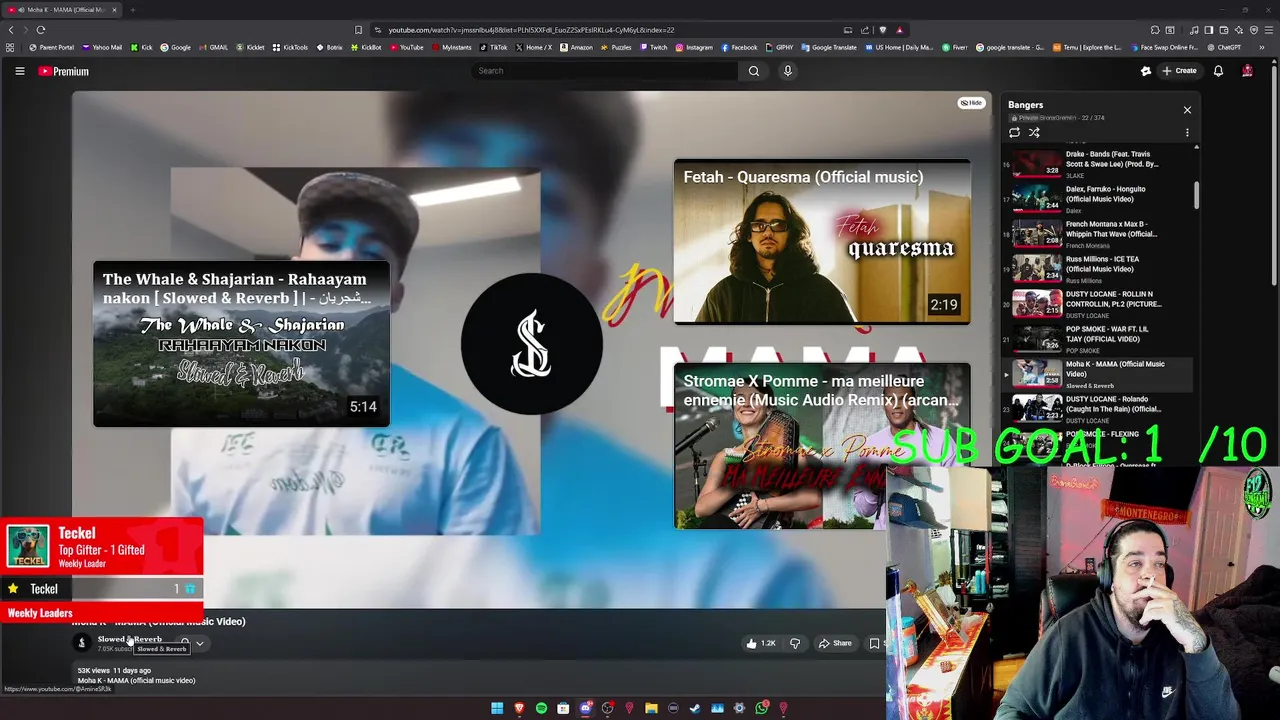Play French Montana x Max B playlist item
1280x720 pixels.
tap(1097, 234)
